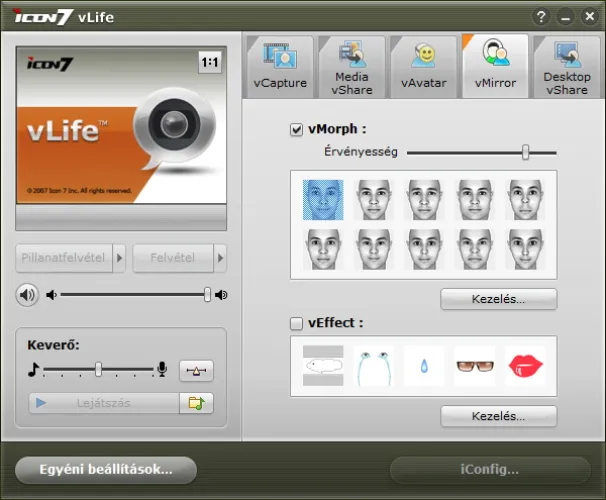
Task: Click the vLife preview image
Action: (x=121, y=125)
